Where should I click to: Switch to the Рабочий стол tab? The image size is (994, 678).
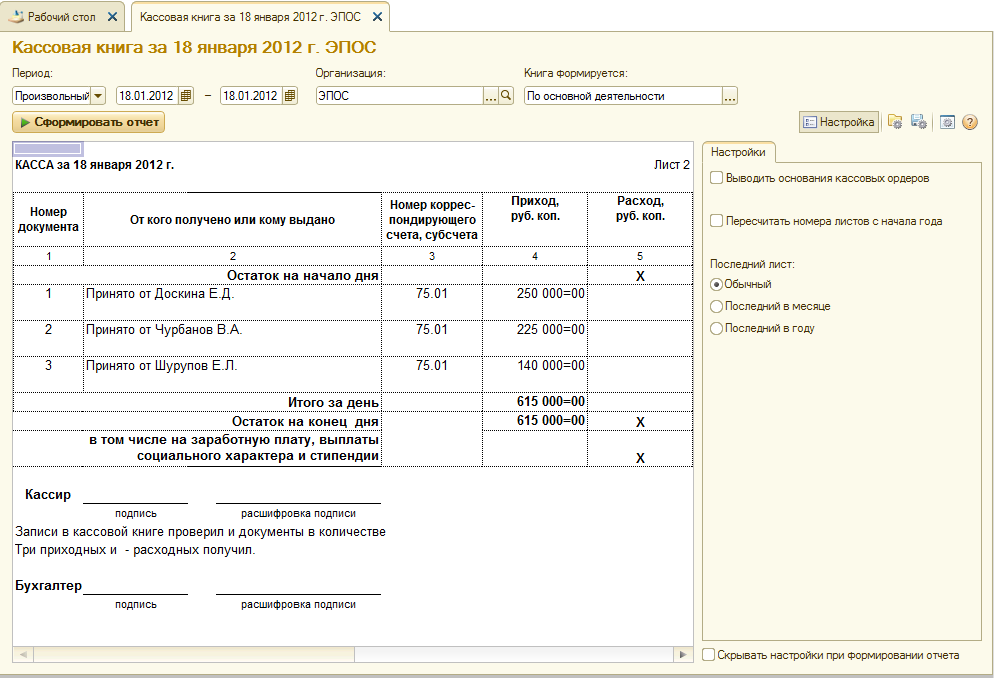click(x=60, y=17)
